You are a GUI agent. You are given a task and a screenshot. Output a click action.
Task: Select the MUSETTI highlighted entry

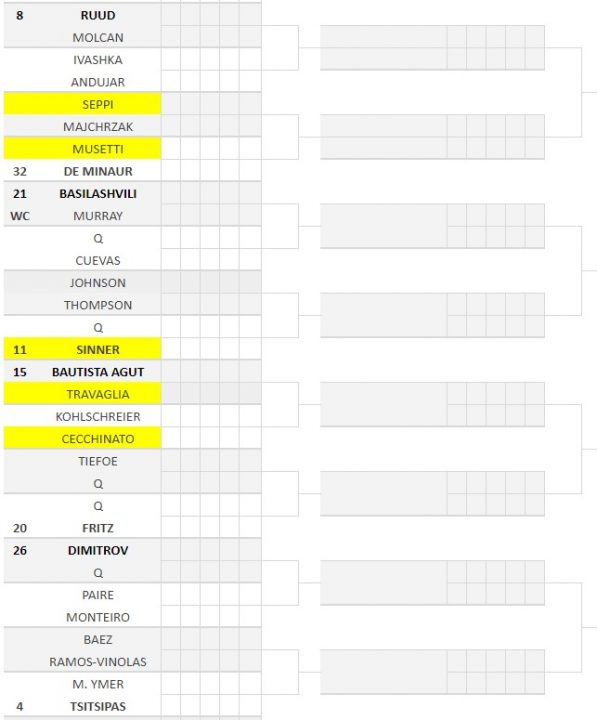point(83,149)
